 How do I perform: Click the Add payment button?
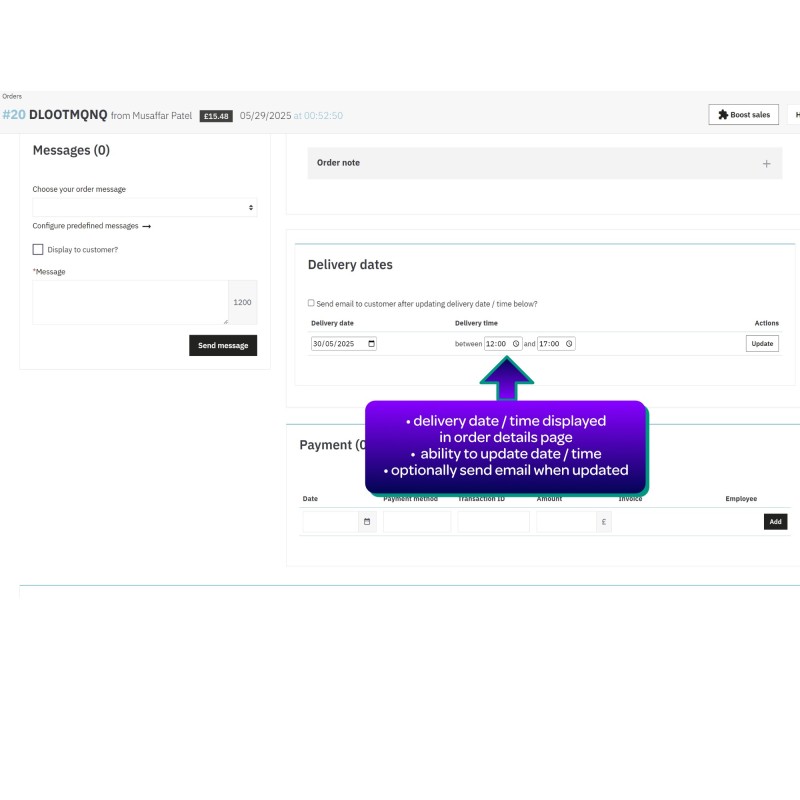tap(775, 521)
